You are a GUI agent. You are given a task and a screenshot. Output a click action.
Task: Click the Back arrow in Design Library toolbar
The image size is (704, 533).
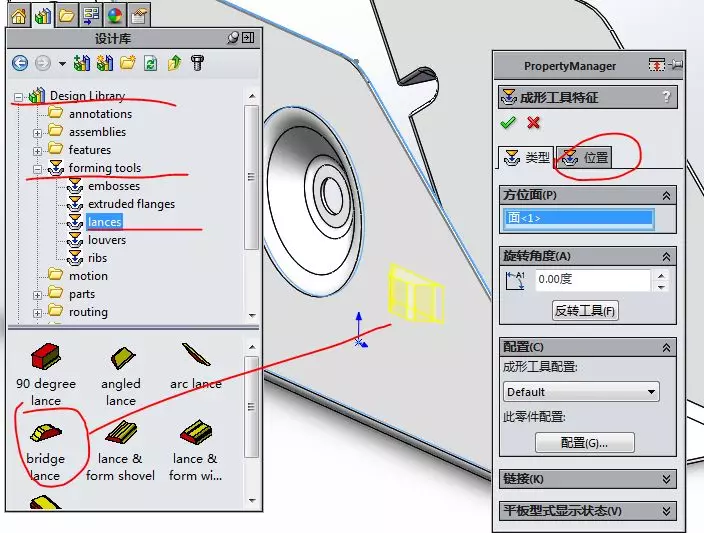pyautogui.click(x=20, y=63)
